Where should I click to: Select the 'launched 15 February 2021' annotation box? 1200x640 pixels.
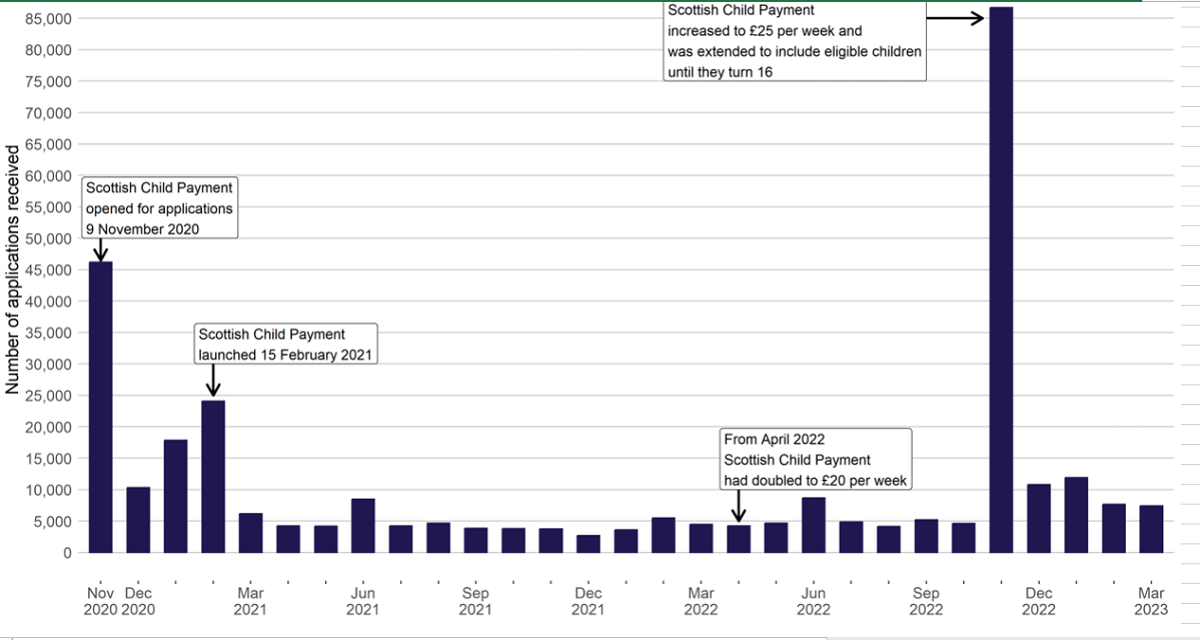pyautogui.click(x=286, y=344)
